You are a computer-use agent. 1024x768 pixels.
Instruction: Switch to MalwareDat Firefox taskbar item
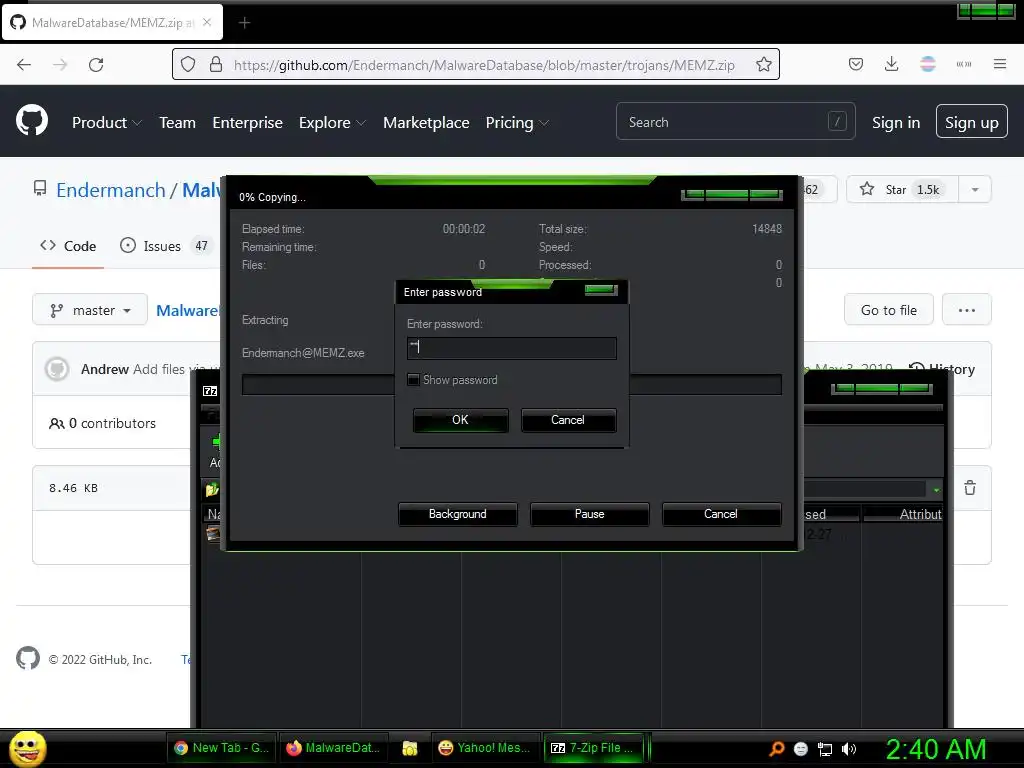click(x=334, y=748)
